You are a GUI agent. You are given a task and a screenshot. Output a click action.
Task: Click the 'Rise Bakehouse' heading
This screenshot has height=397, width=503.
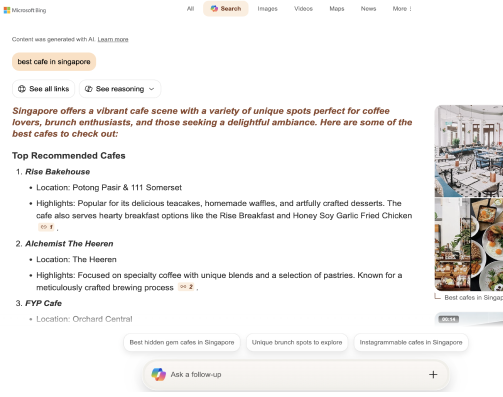point(58,172)
